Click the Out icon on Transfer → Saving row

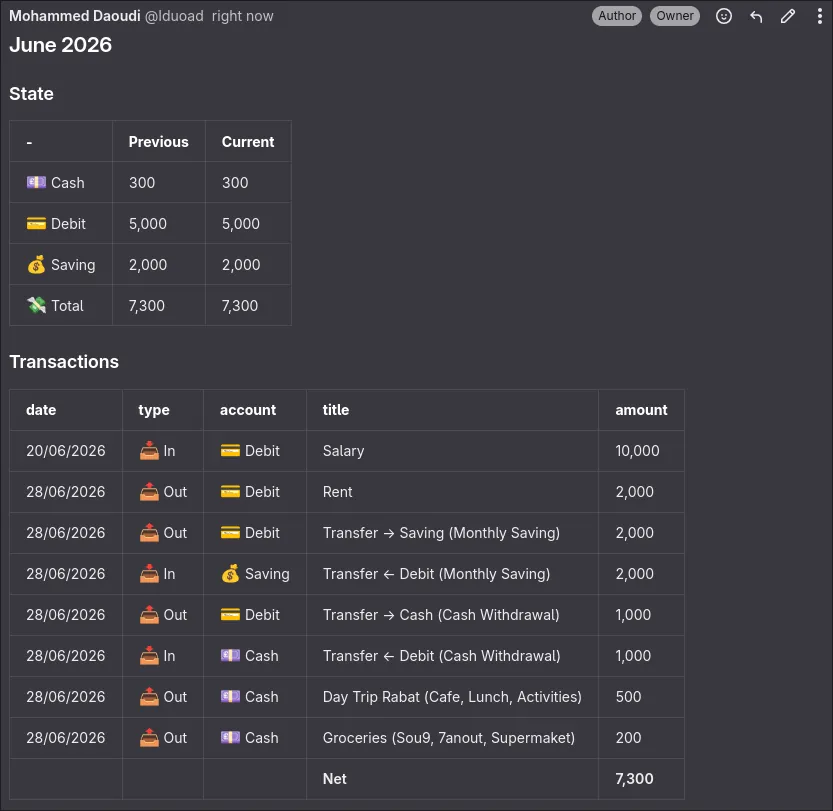point(149,532)
